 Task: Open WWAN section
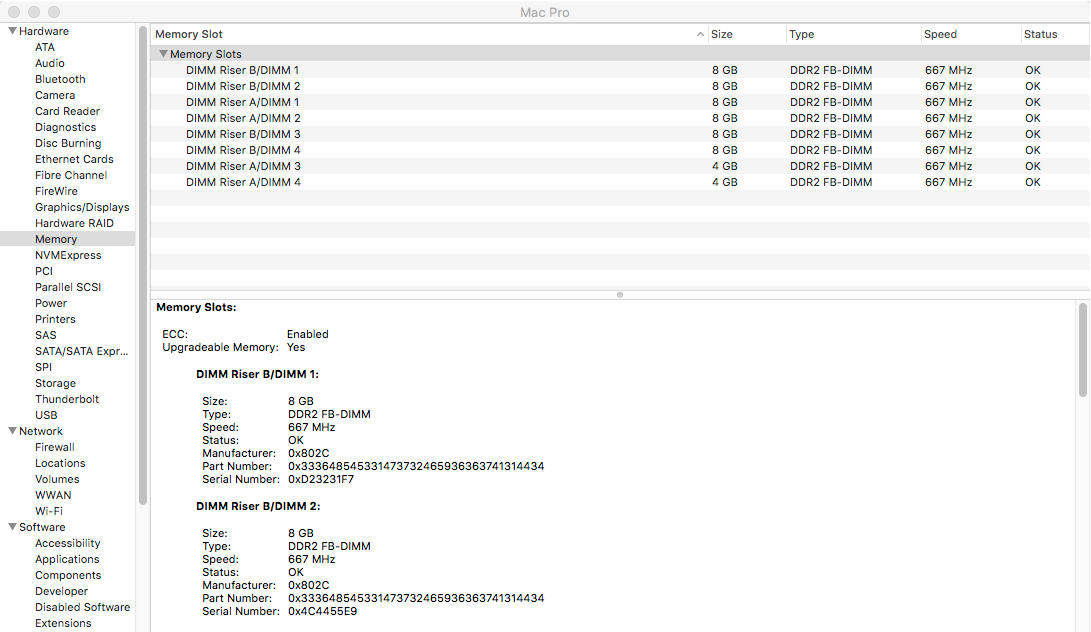53,495
